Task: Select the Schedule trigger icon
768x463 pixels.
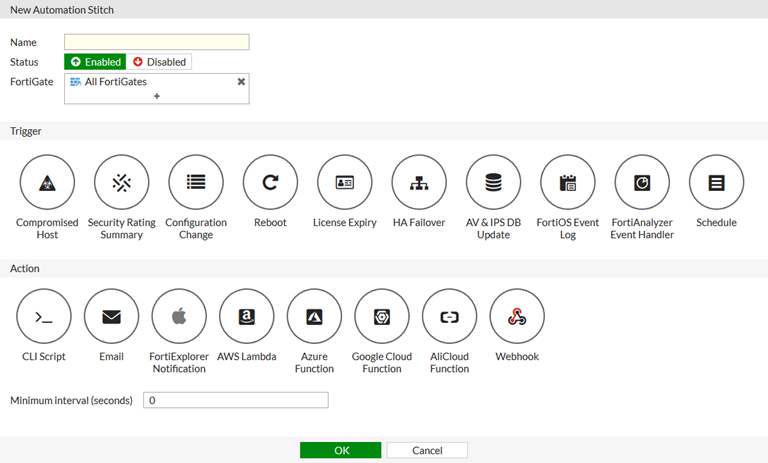Action: 716,182
